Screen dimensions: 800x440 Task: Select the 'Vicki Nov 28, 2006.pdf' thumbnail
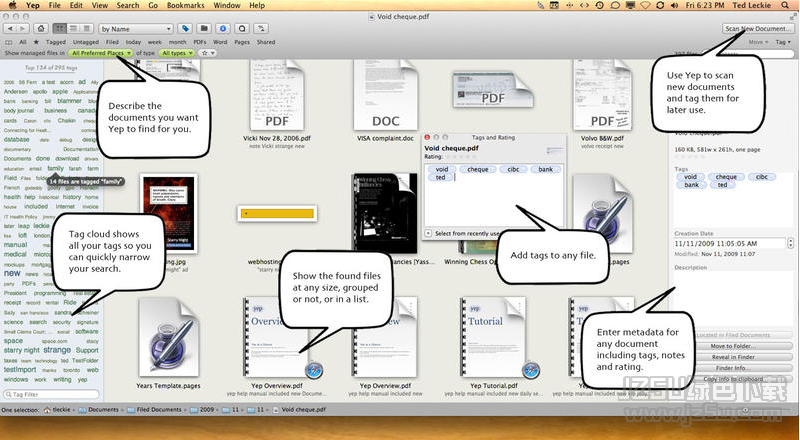coord(277,95)
